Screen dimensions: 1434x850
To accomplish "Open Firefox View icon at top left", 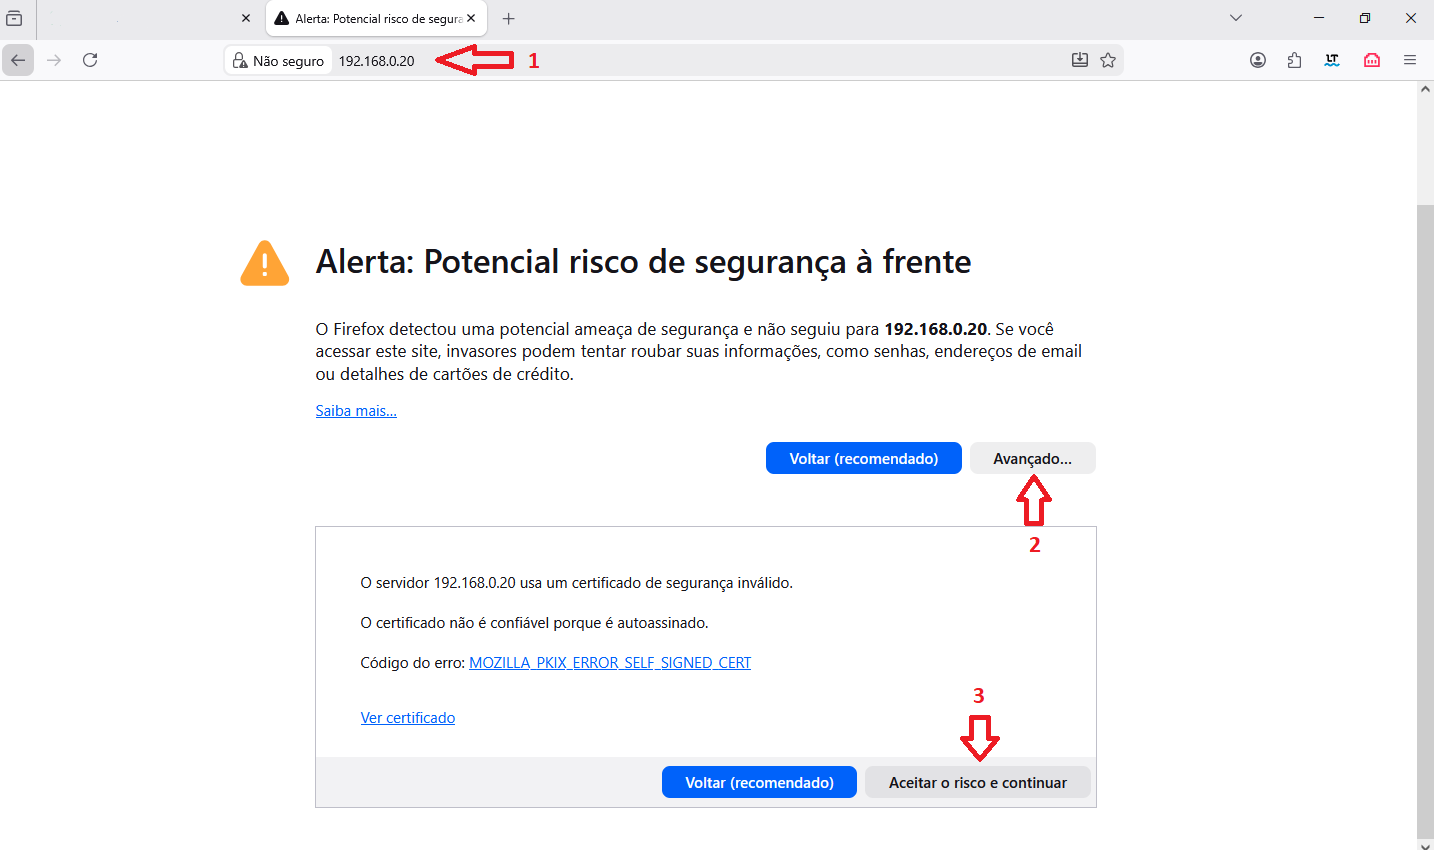I will [x=14, y=18].
